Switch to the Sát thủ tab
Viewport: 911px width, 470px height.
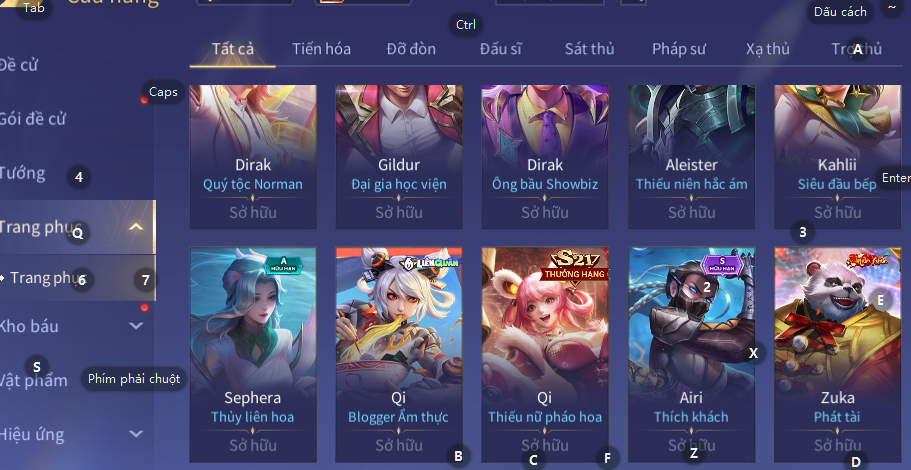click(x=590, y=49)
